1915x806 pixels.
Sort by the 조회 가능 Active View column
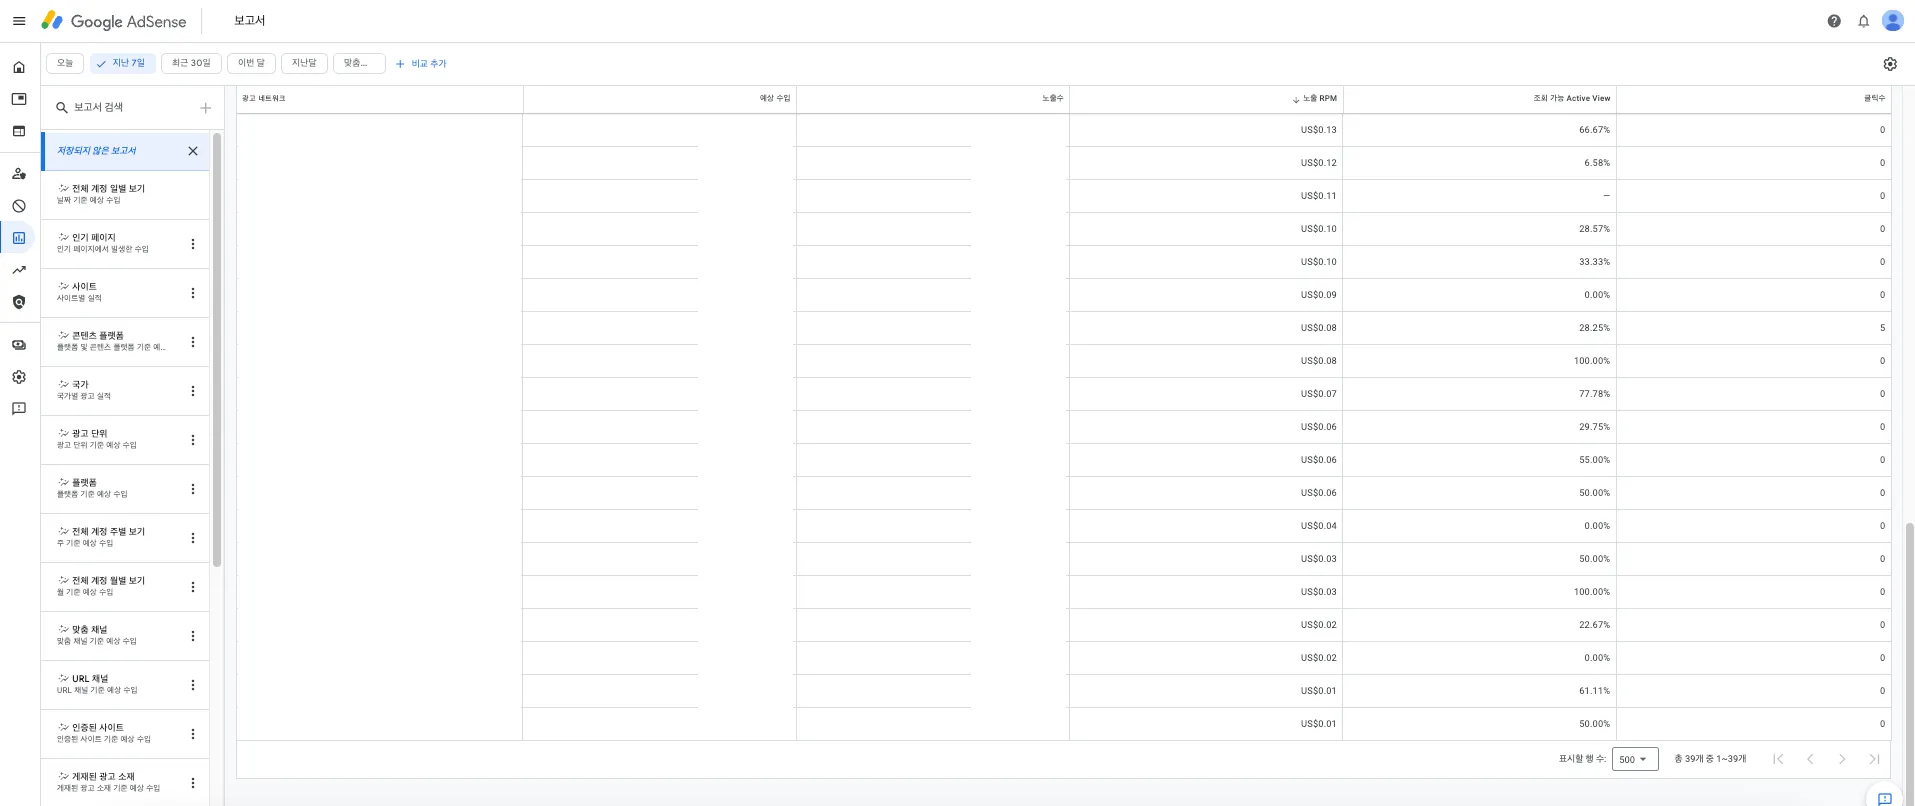coord(1572,99)
